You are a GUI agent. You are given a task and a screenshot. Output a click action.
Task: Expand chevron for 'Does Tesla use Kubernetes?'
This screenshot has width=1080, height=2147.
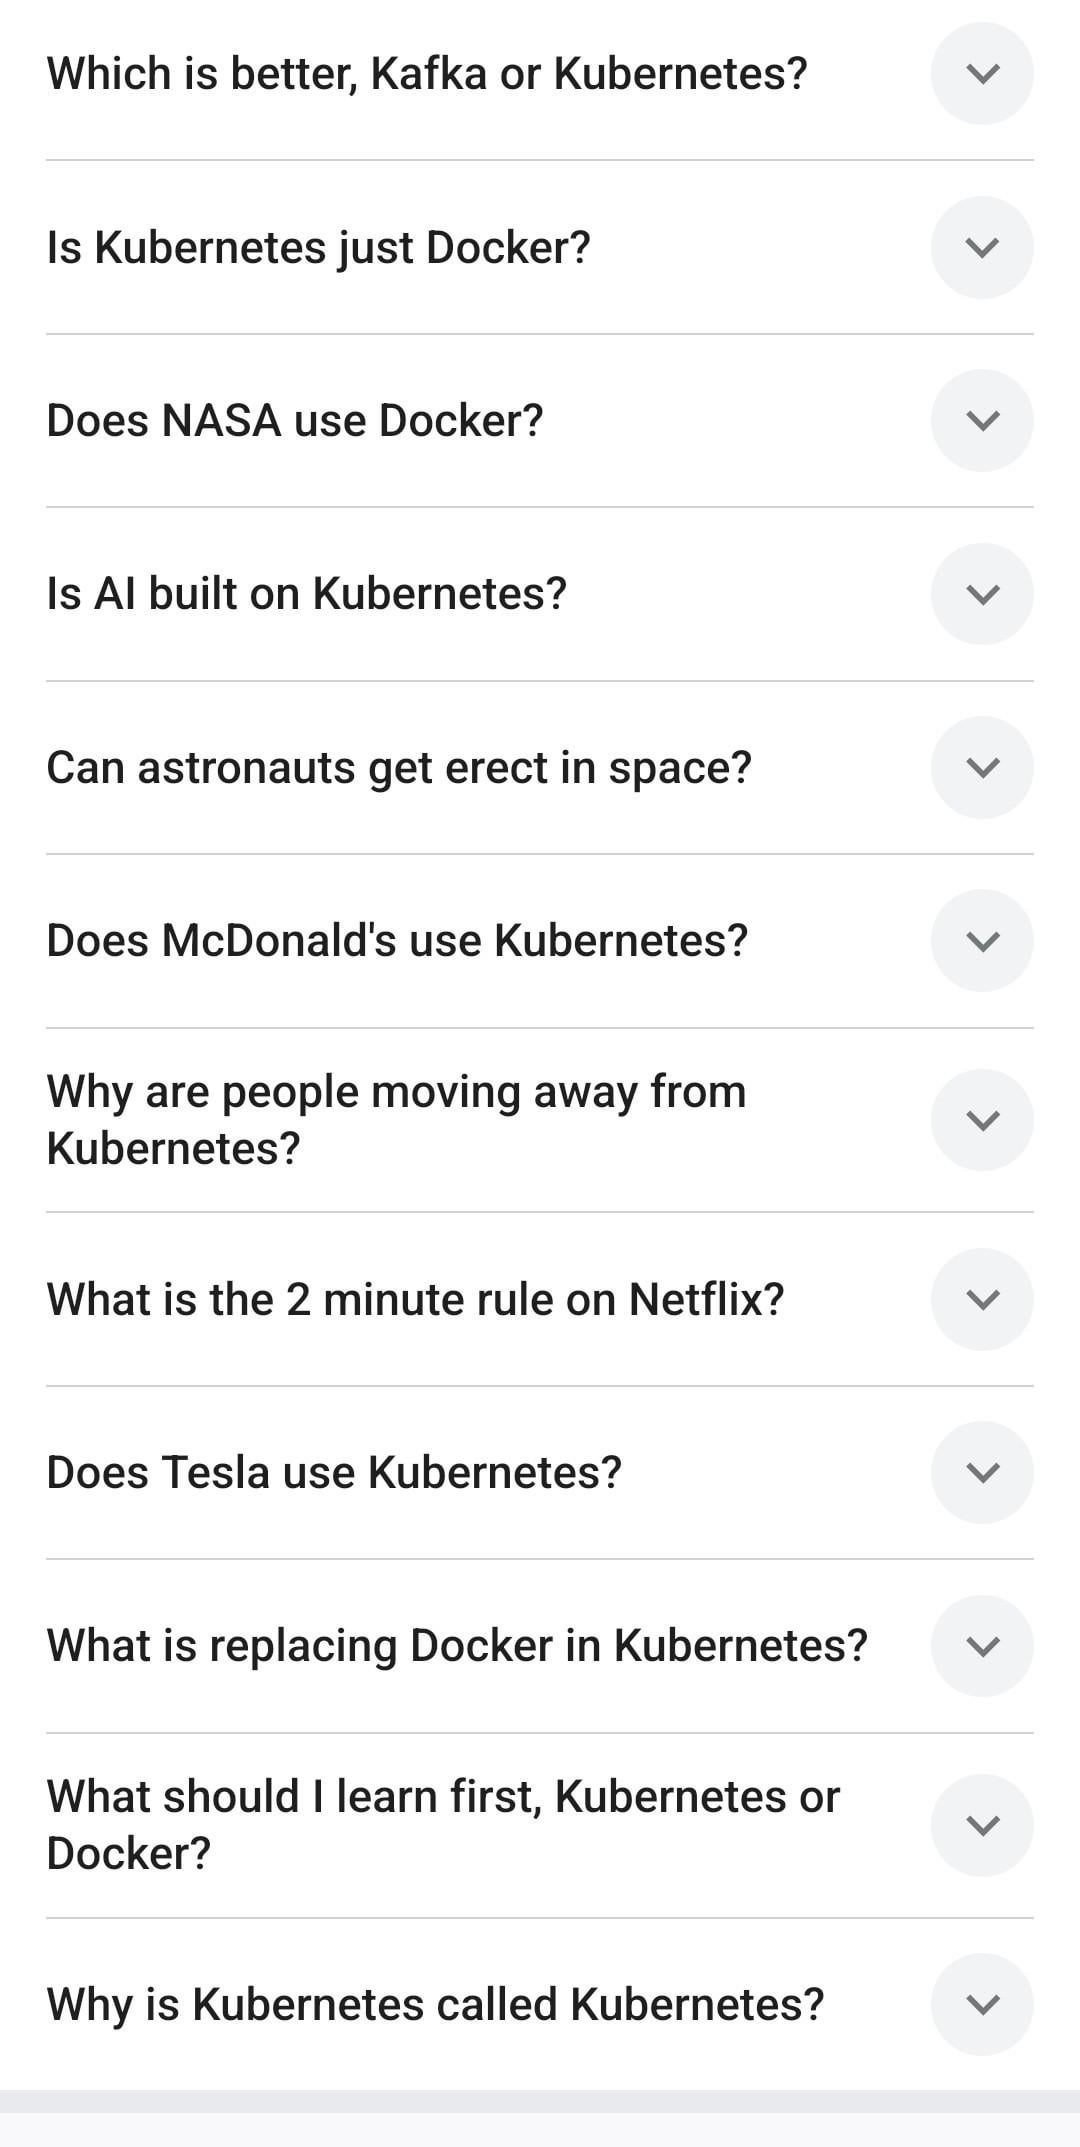coord(982,1472)
